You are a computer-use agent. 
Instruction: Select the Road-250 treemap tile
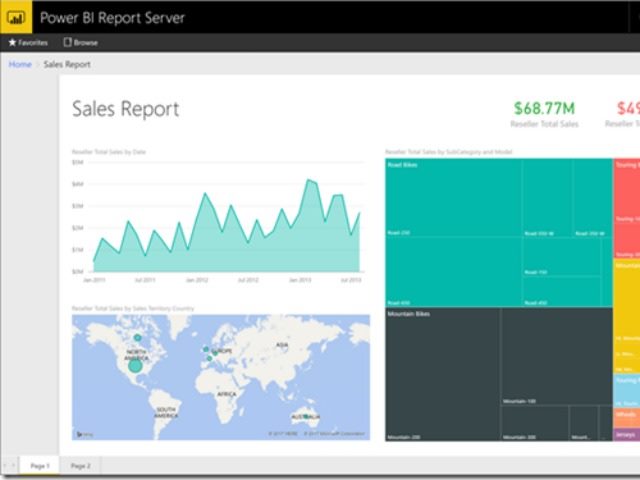(453, 198)
